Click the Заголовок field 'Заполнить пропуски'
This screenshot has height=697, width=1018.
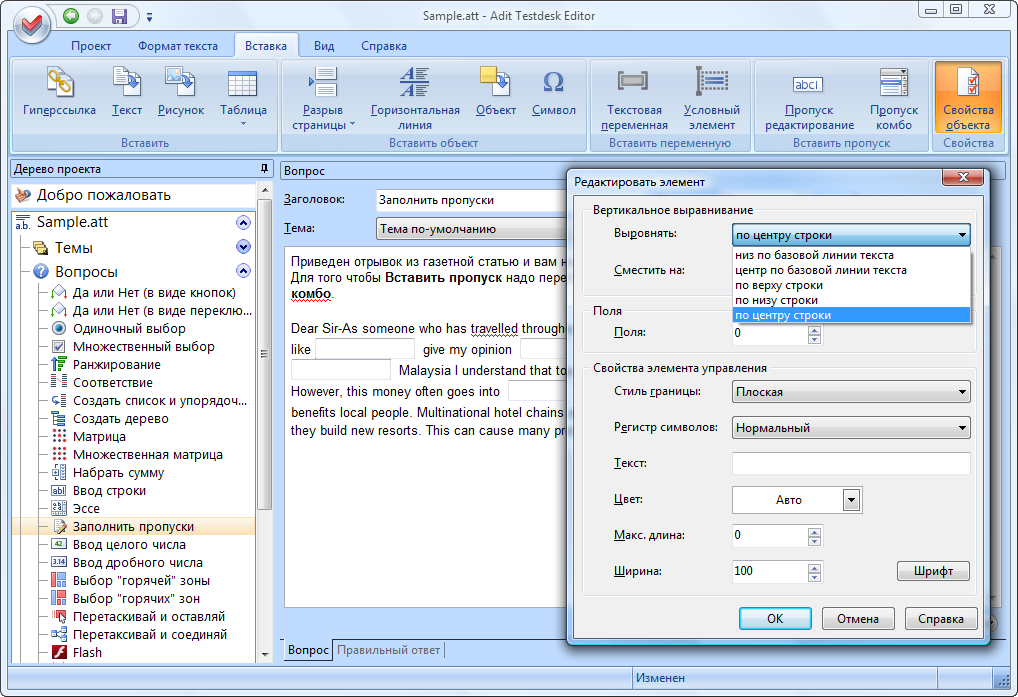(x=471, y=200)
